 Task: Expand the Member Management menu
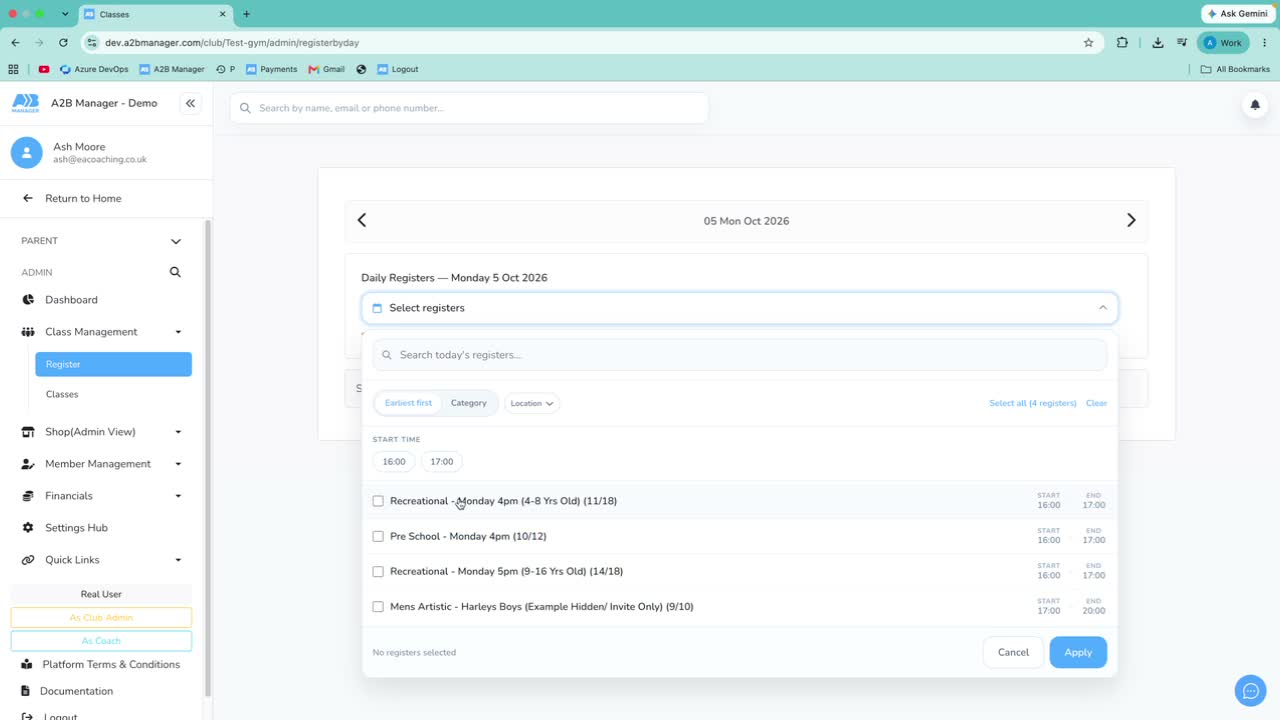pos(100,464)
